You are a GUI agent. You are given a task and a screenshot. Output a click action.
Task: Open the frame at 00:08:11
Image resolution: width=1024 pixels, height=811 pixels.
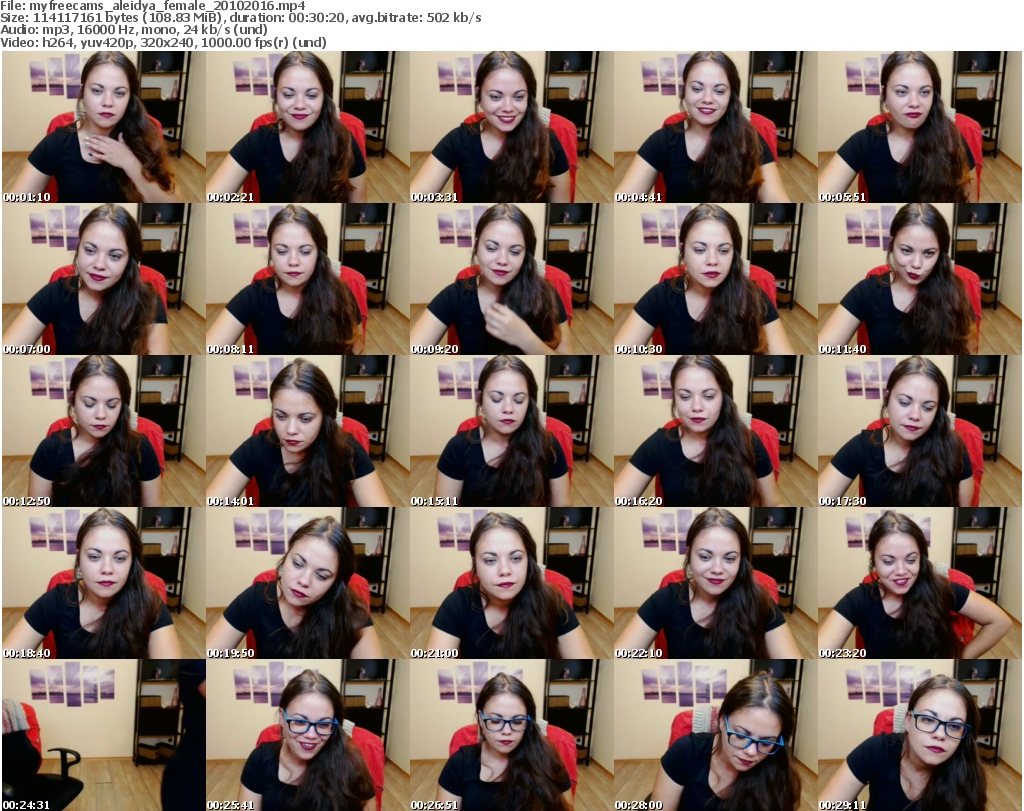[308, 279]
